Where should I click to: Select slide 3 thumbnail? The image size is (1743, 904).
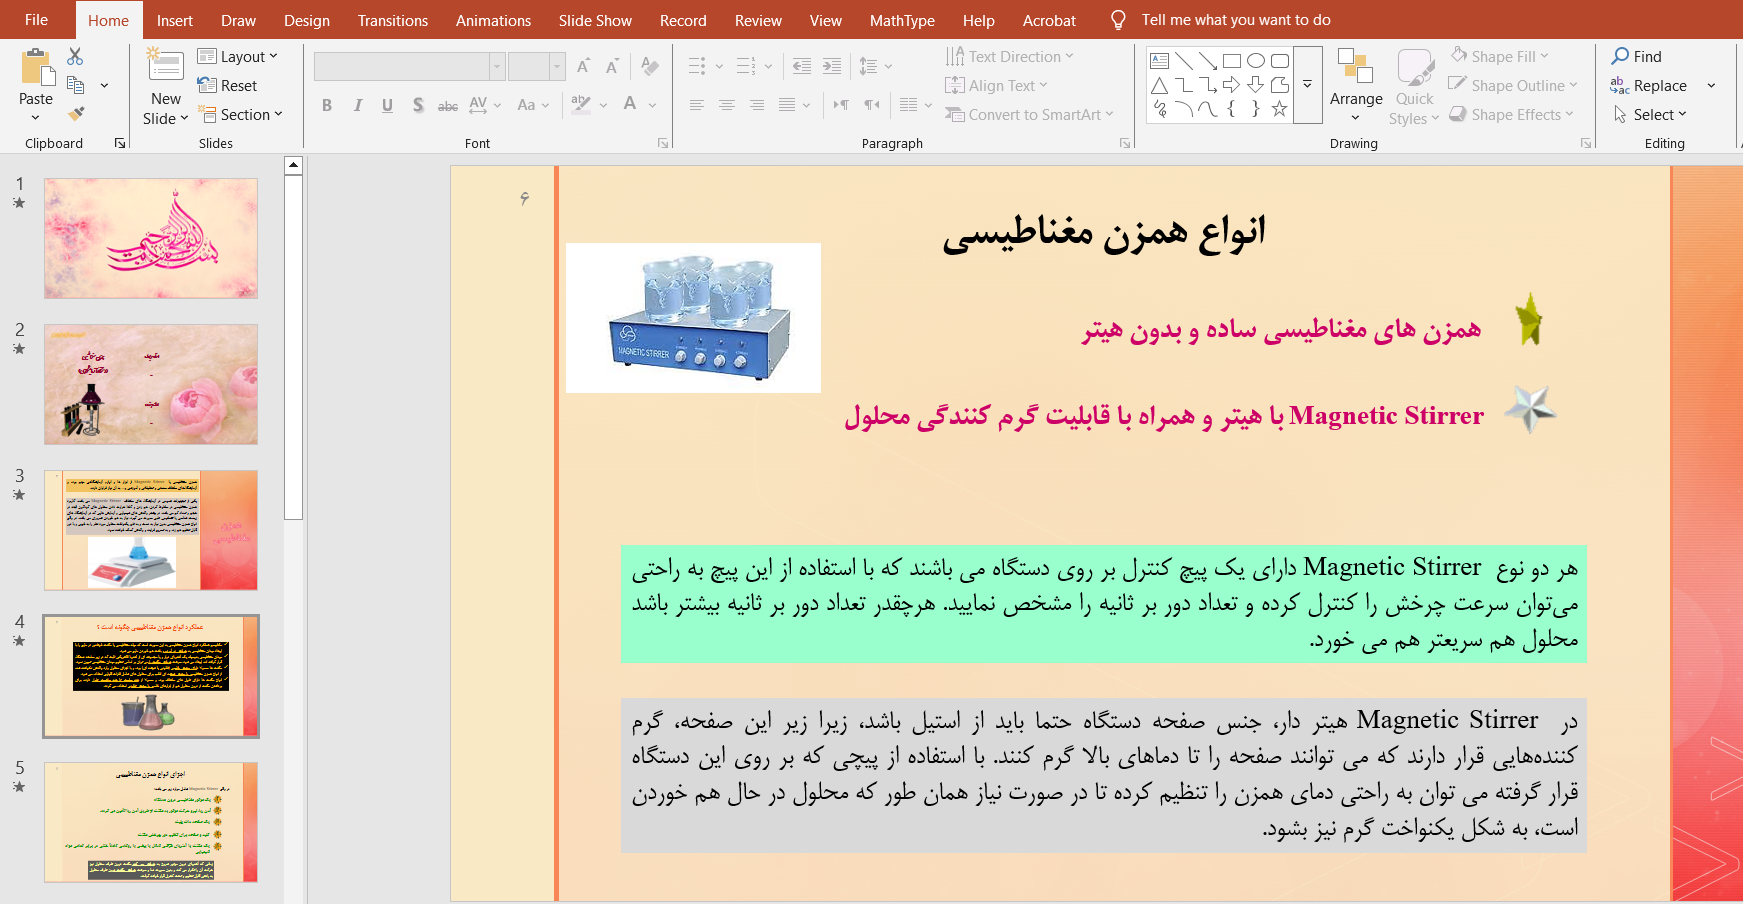[151, 530]
